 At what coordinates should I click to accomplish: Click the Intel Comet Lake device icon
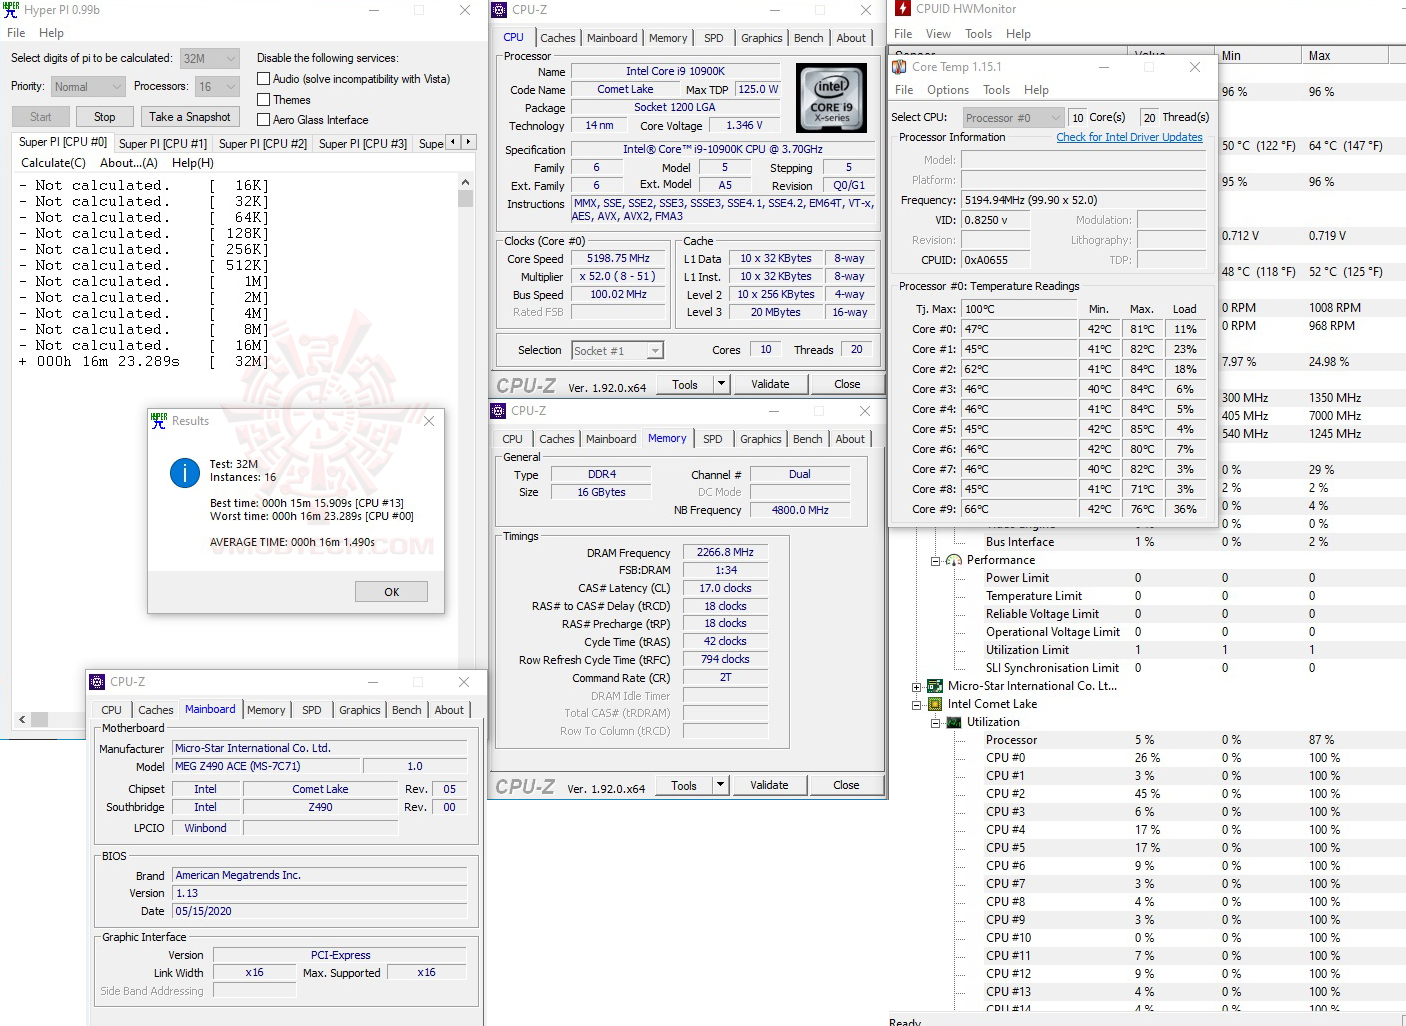[x=934, y=704]
